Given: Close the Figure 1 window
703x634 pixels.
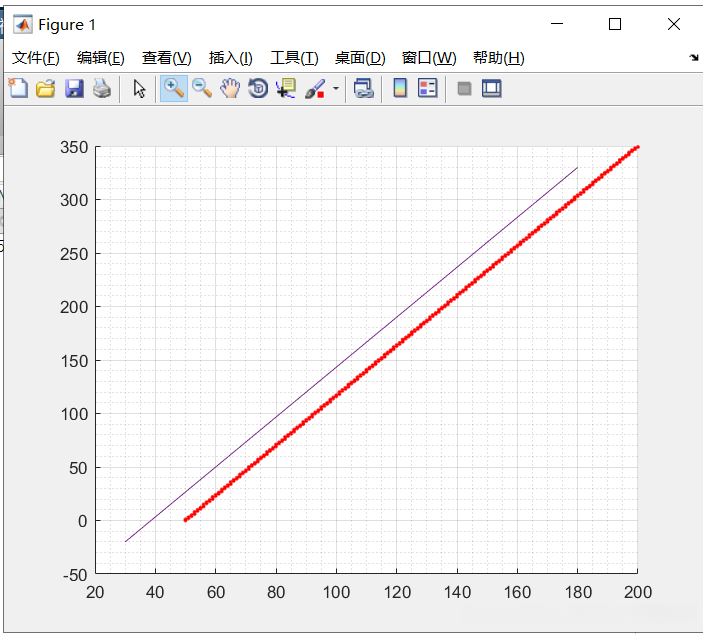Looking at the screenshot, I should point(673,24).
